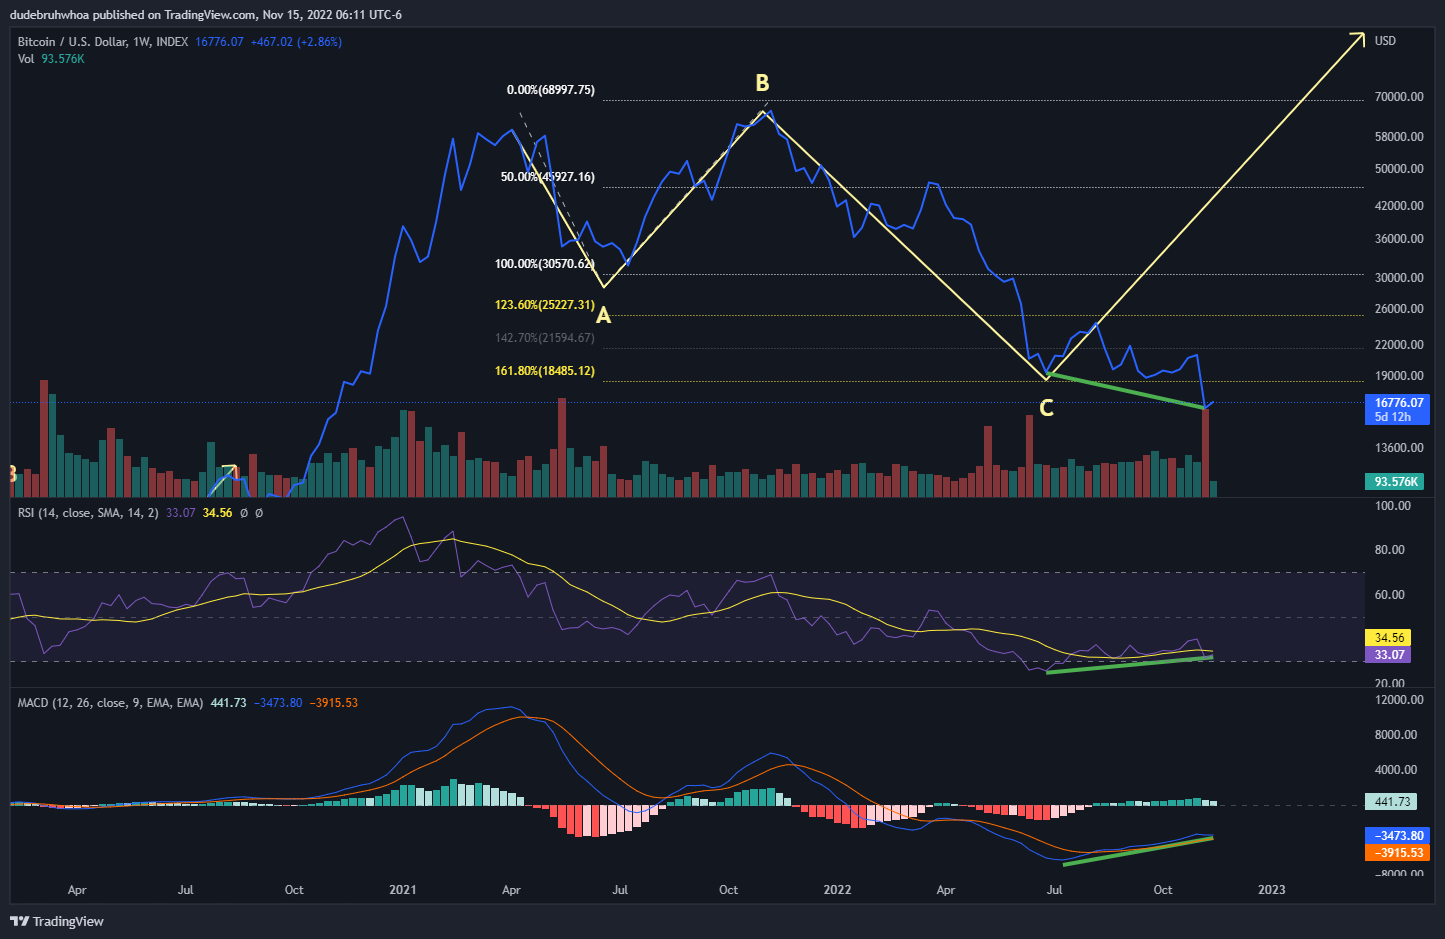
Task: Click the MACD line label -3473.80
Action: tap(1397, 836)
